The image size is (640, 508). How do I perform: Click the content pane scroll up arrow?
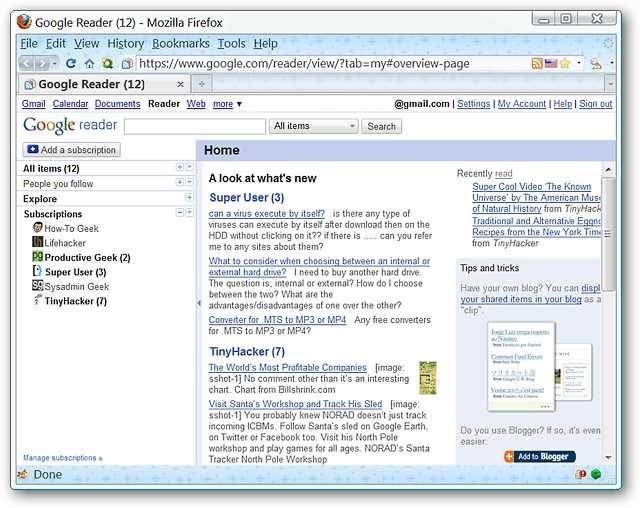click(608, 169)
